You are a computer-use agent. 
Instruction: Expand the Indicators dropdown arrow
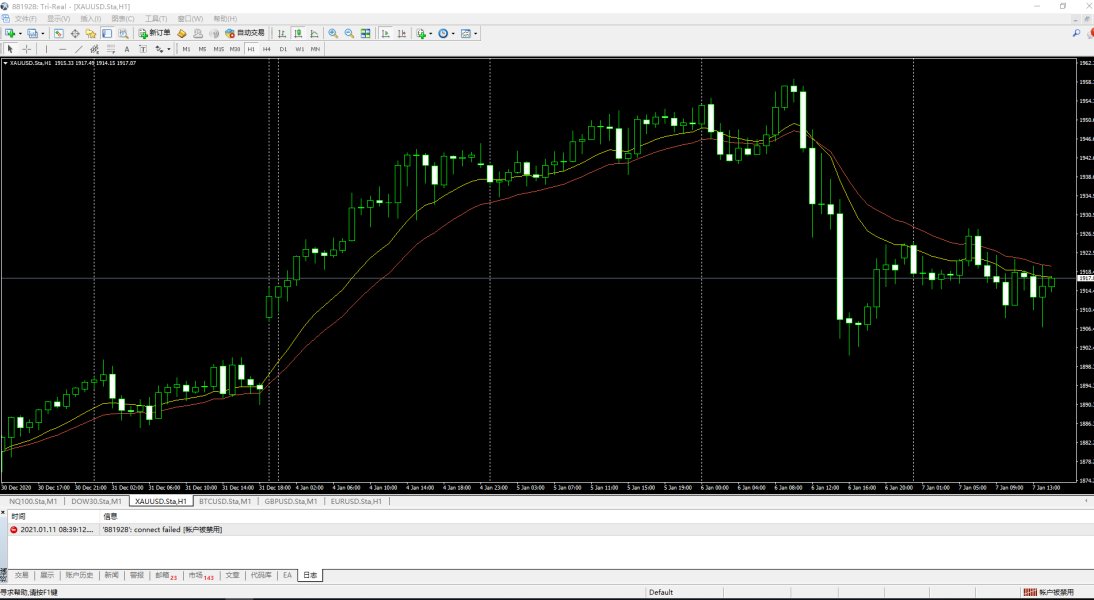click(x=431, y=33)
